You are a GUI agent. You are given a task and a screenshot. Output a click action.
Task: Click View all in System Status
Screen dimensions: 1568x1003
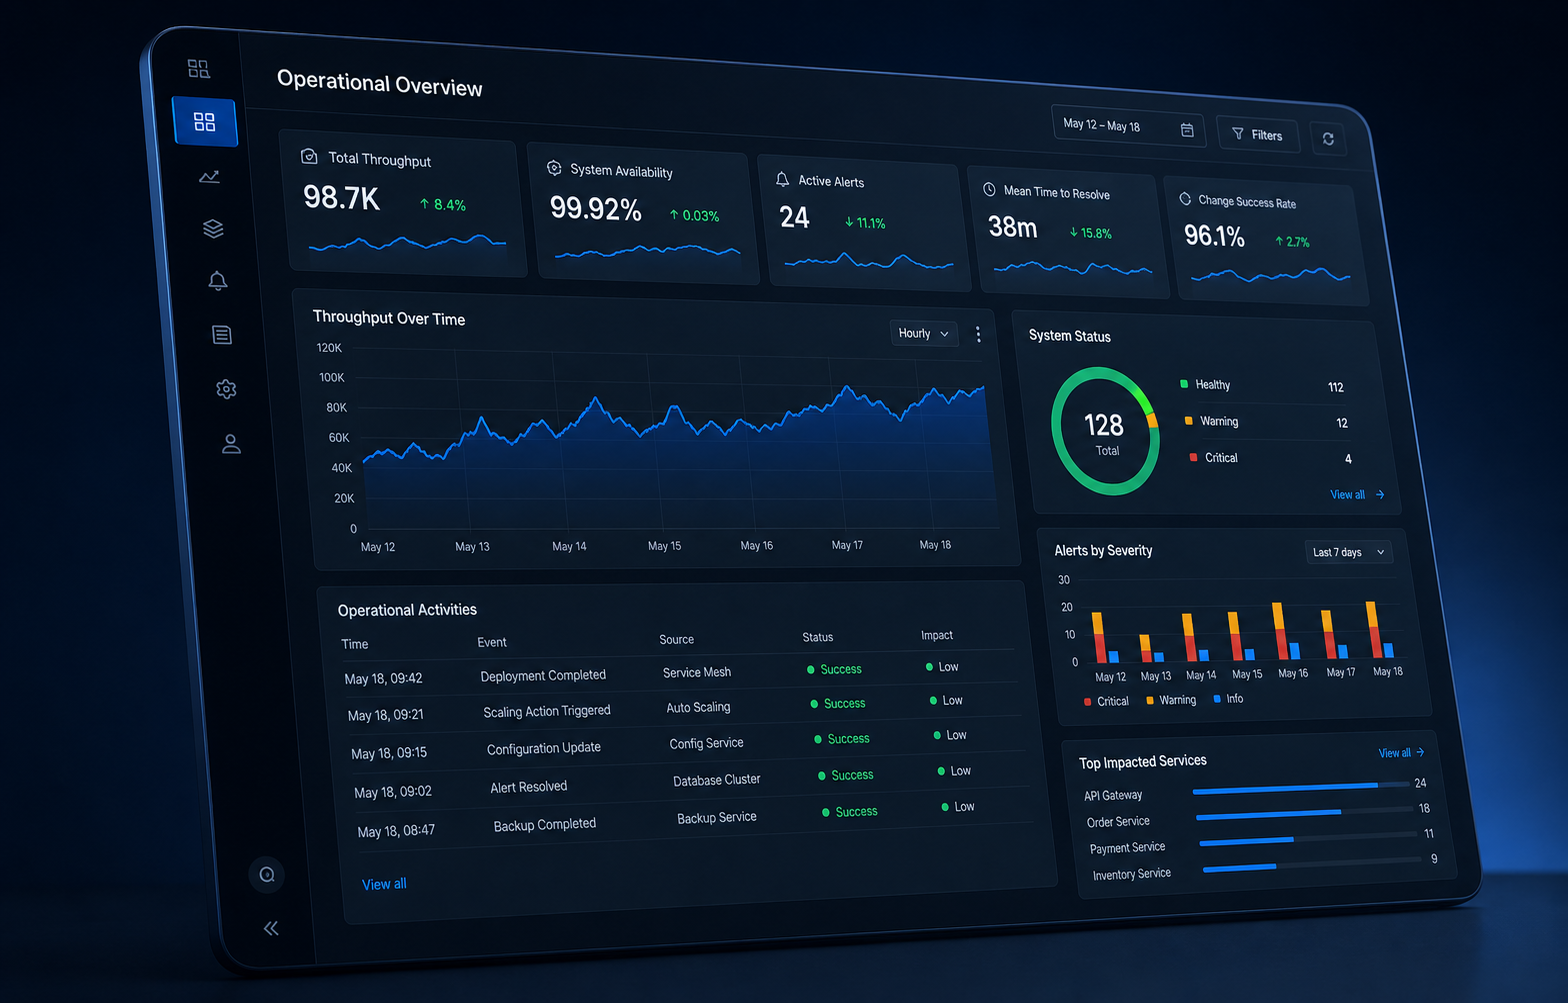pyautogui.click(x=1357, y=495)
